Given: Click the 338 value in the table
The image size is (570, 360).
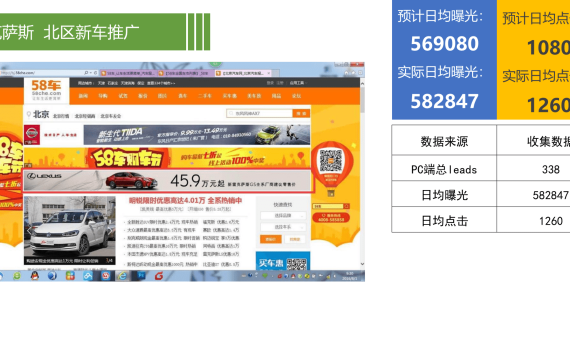Looking at the screenshot, I should (x=551, y=169).
